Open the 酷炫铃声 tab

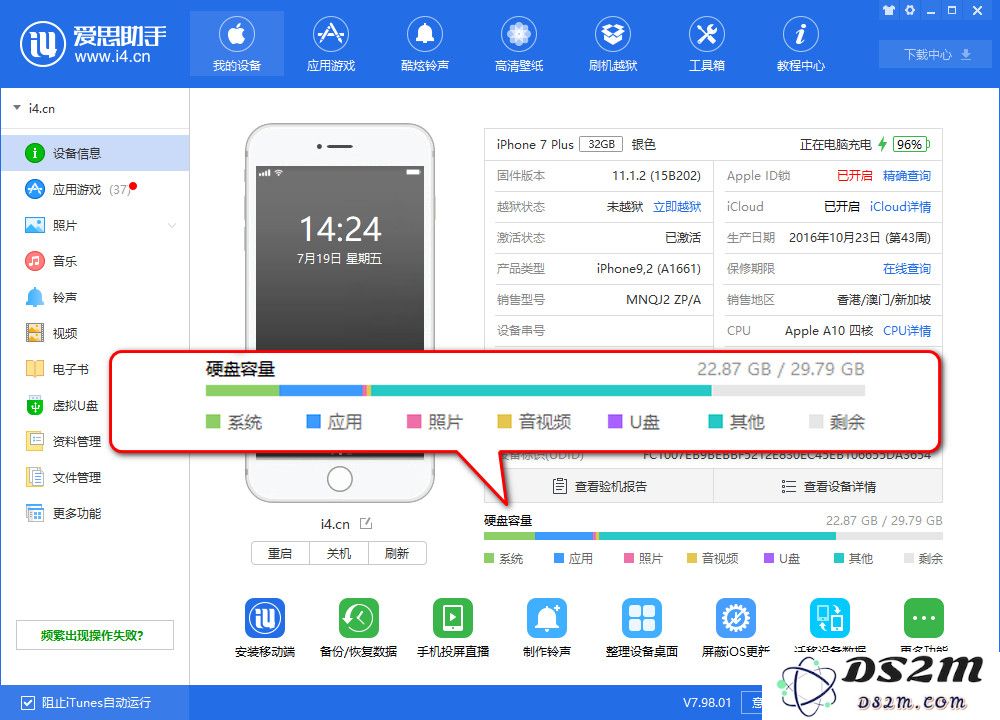coord(425,44)
